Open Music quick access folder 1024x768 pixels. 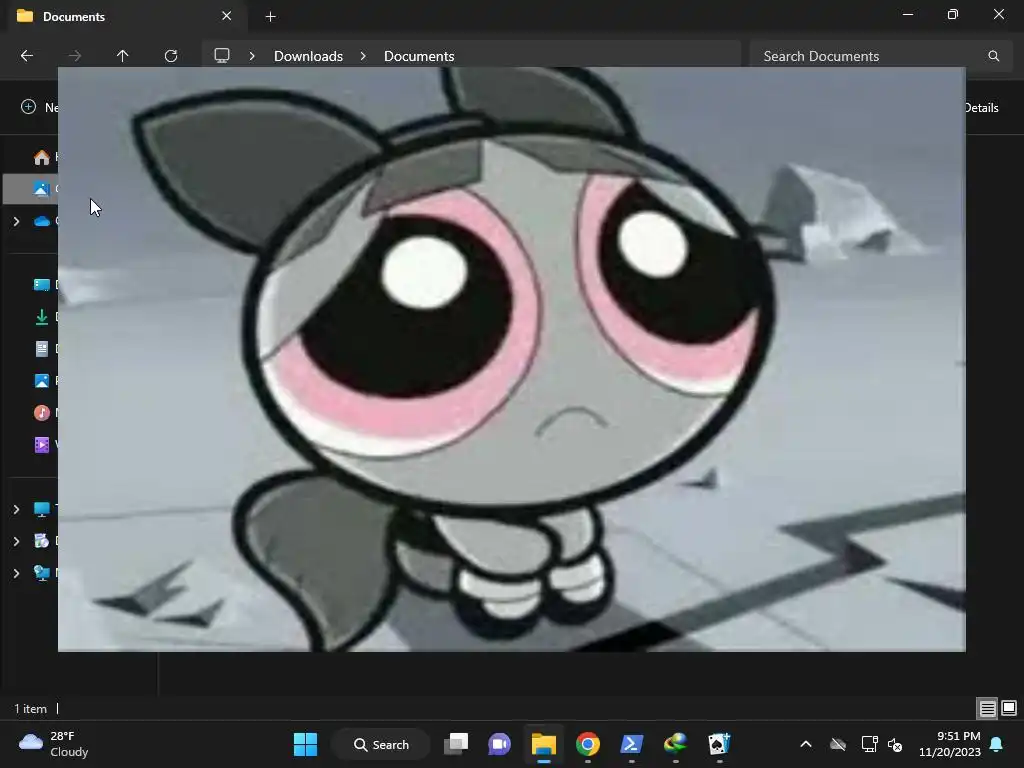(42, 413)
